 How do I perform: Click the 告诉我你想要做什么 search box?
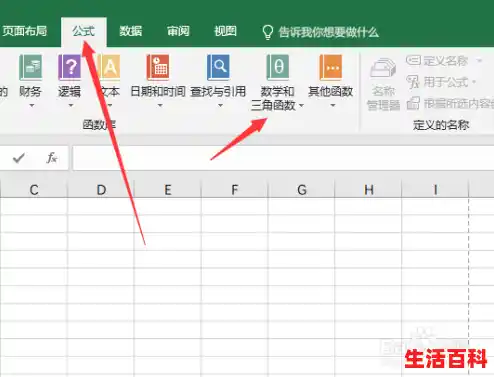[329, 32]
